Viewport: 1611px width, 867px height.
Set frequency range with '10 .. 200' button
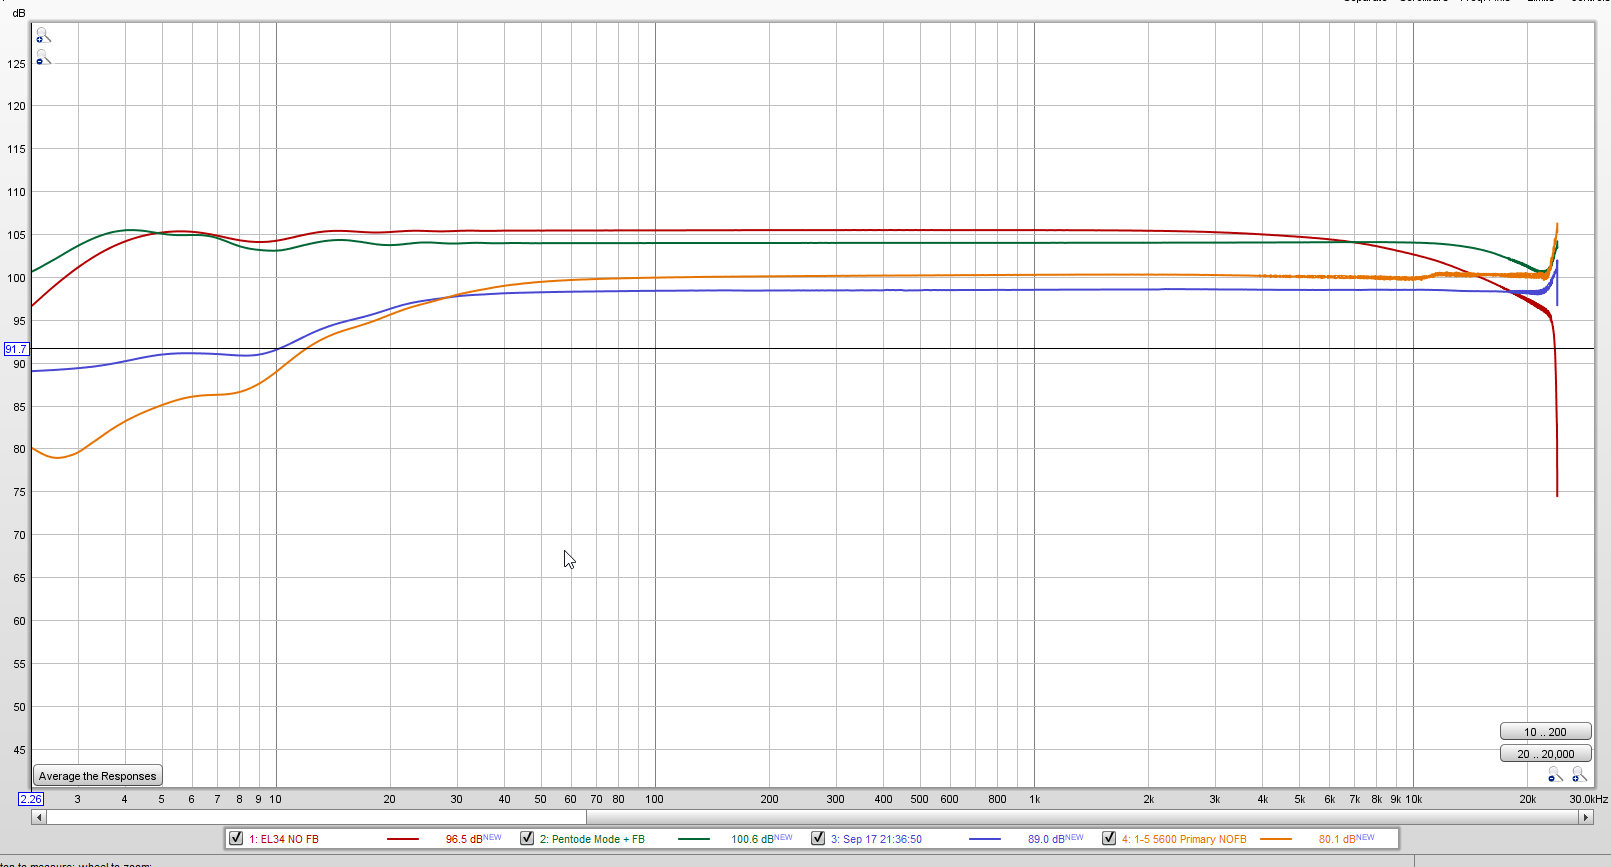1545,732
